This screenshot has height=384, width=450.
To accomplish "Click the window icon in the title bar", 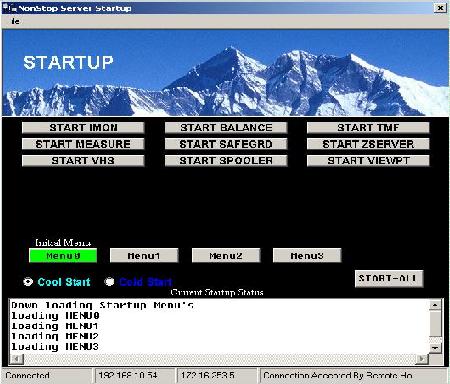I will point(9,8).
